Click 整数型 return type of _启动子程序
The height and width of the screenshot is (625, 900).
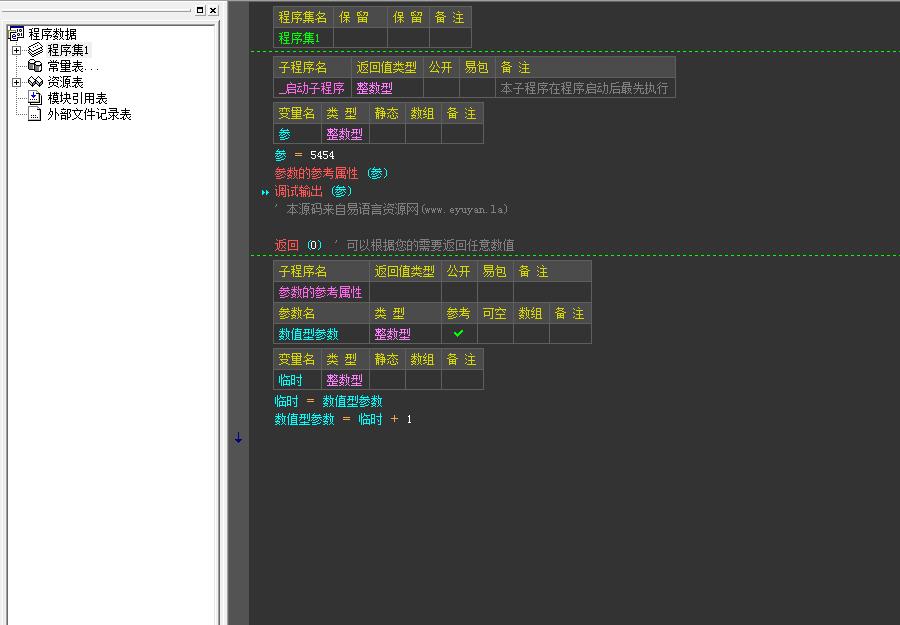coord(387,88)
